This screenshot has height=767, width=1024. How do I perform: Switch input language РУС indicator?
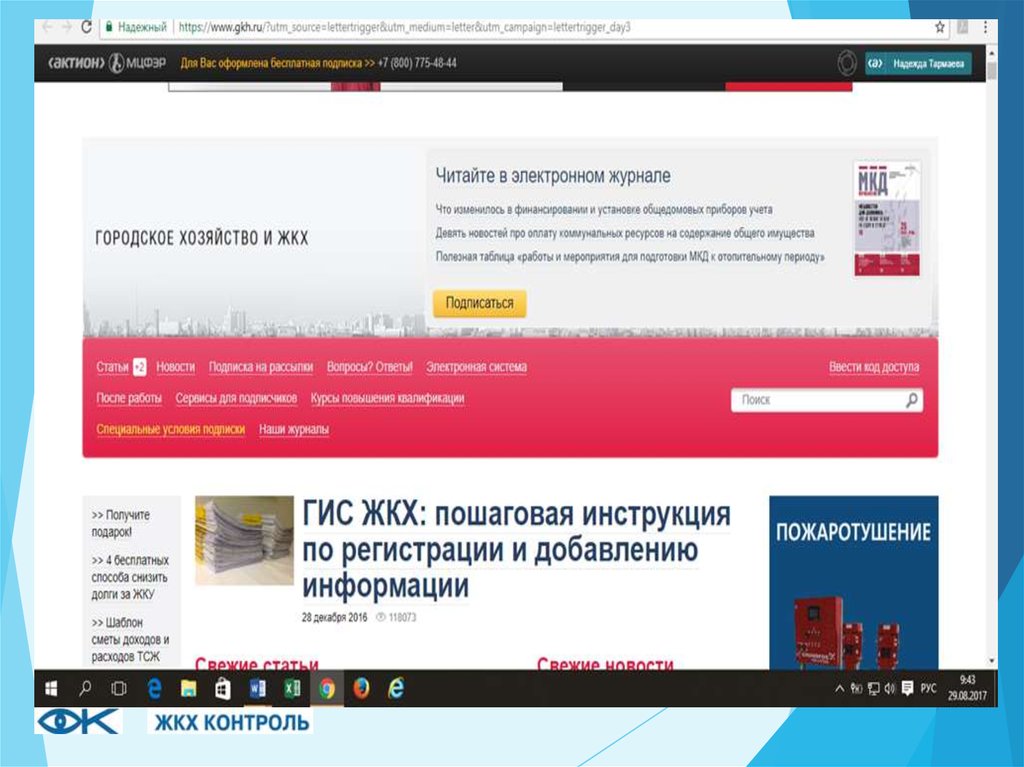(928, 689)
